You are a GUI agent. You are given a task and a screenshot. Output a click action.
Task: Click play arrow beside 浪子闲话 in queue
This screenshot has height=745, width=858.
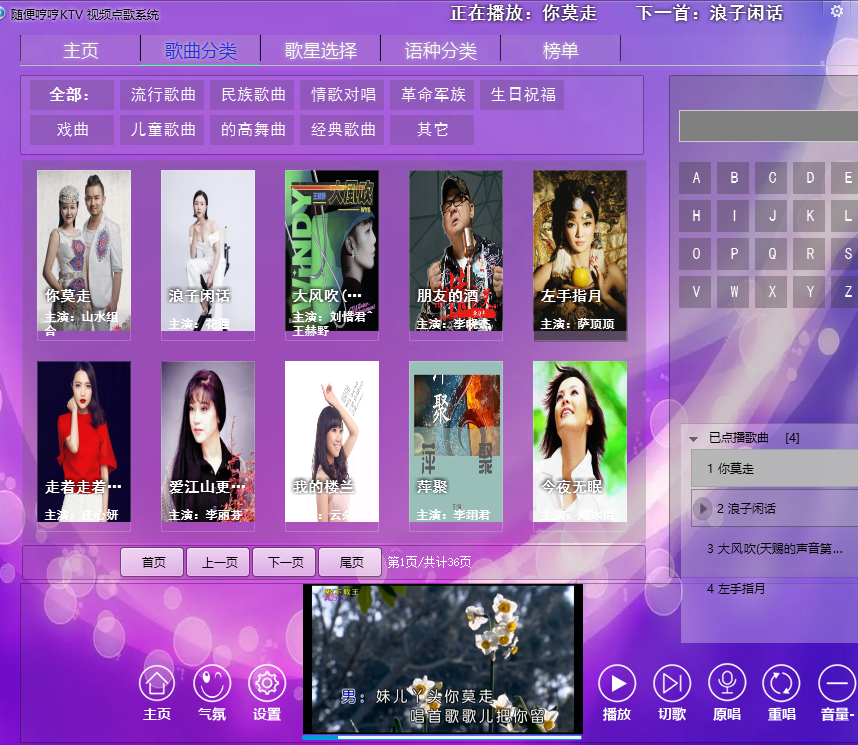point(703,509)
